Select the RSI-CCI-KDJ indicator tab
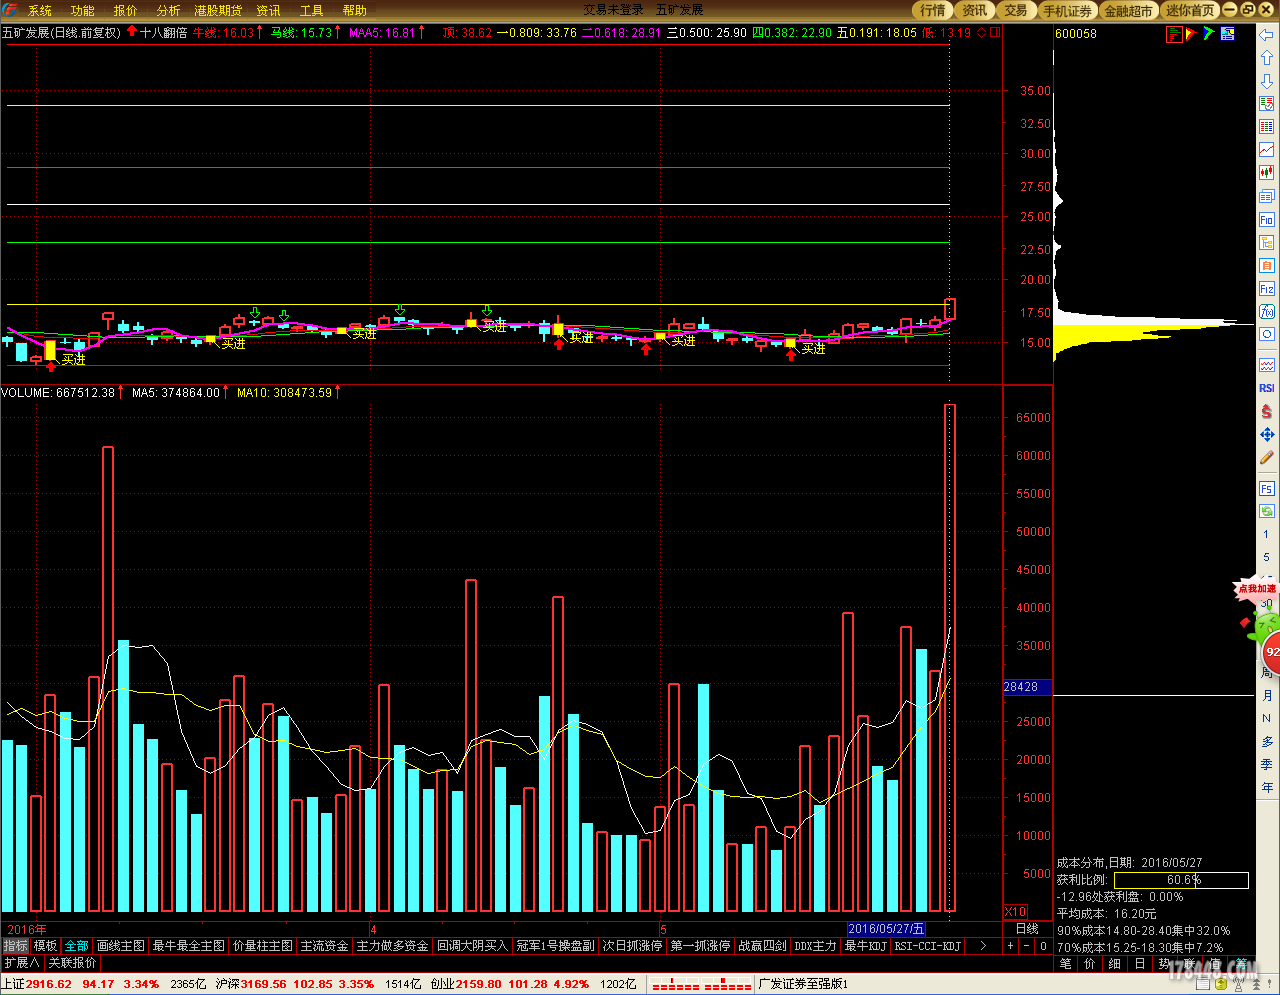The width and height of the screenshot is (1280, 995). pyautogui.click(x=927, y=945)
